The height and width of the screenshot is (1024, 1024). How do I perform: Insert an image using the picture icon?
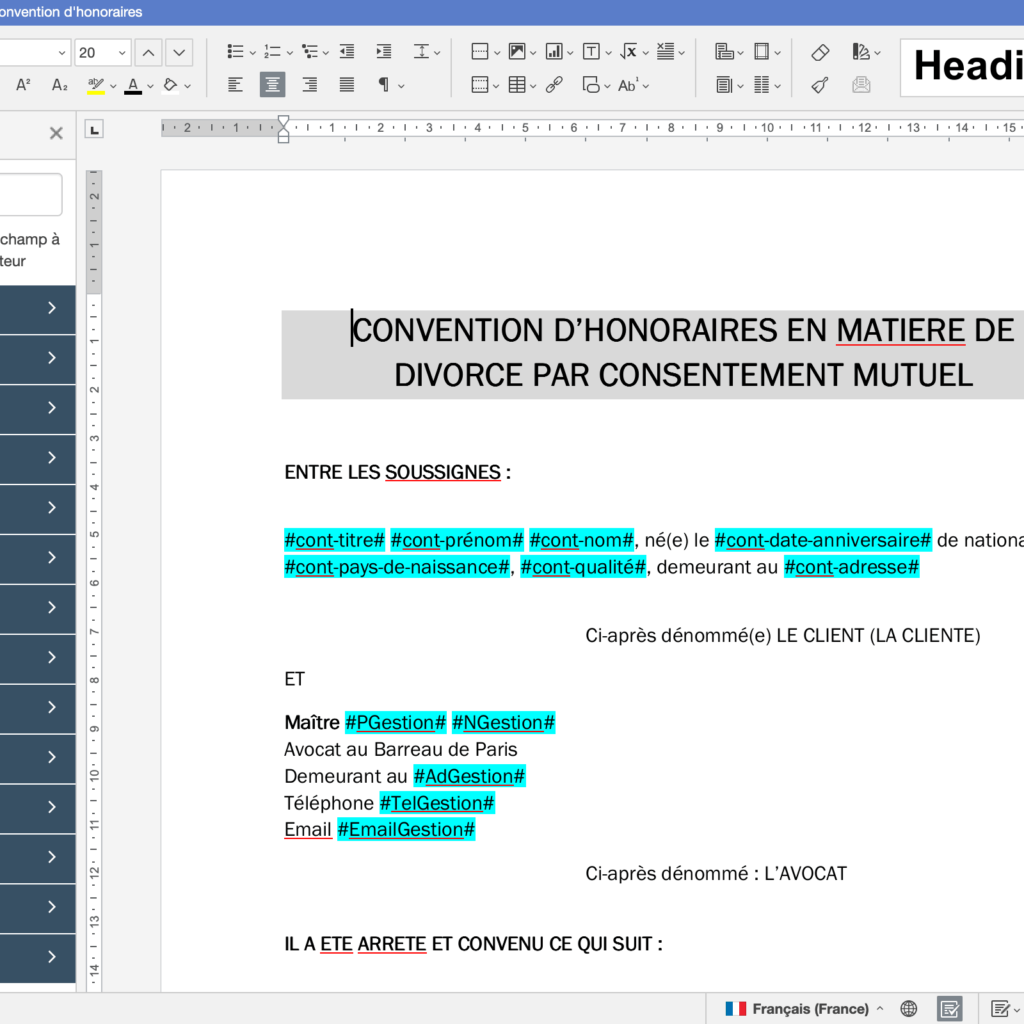517,50
